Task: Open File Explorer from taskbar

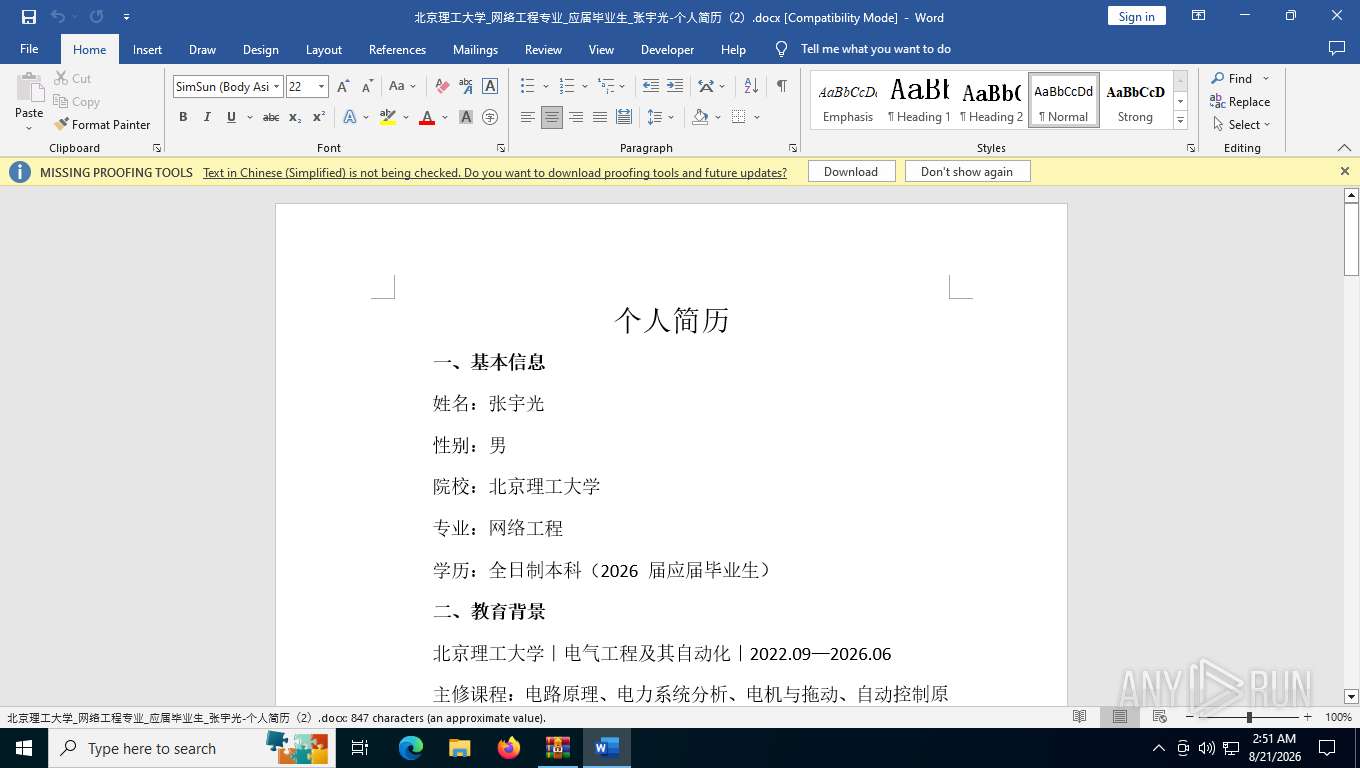Action: [x=459, y=748]
